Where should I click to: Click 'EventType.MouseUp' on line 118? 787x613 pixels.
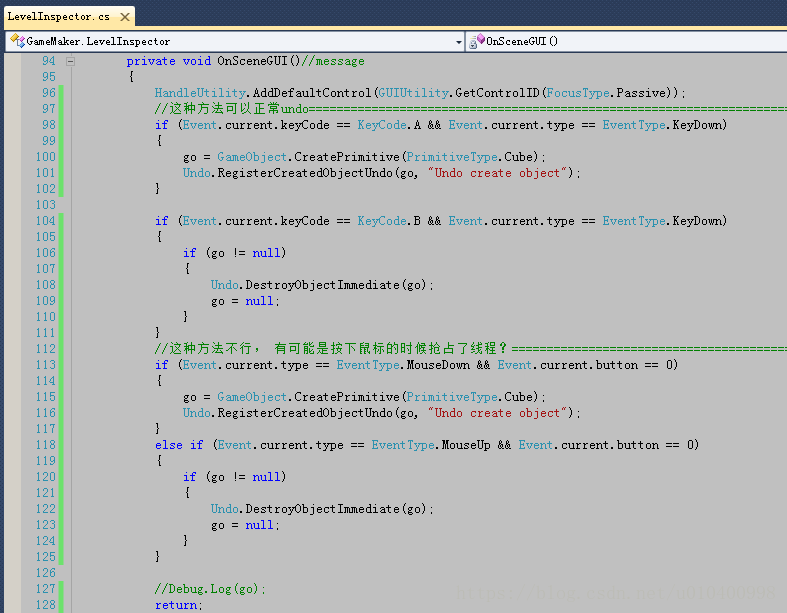pyautogui.click(x=431, y=445)
